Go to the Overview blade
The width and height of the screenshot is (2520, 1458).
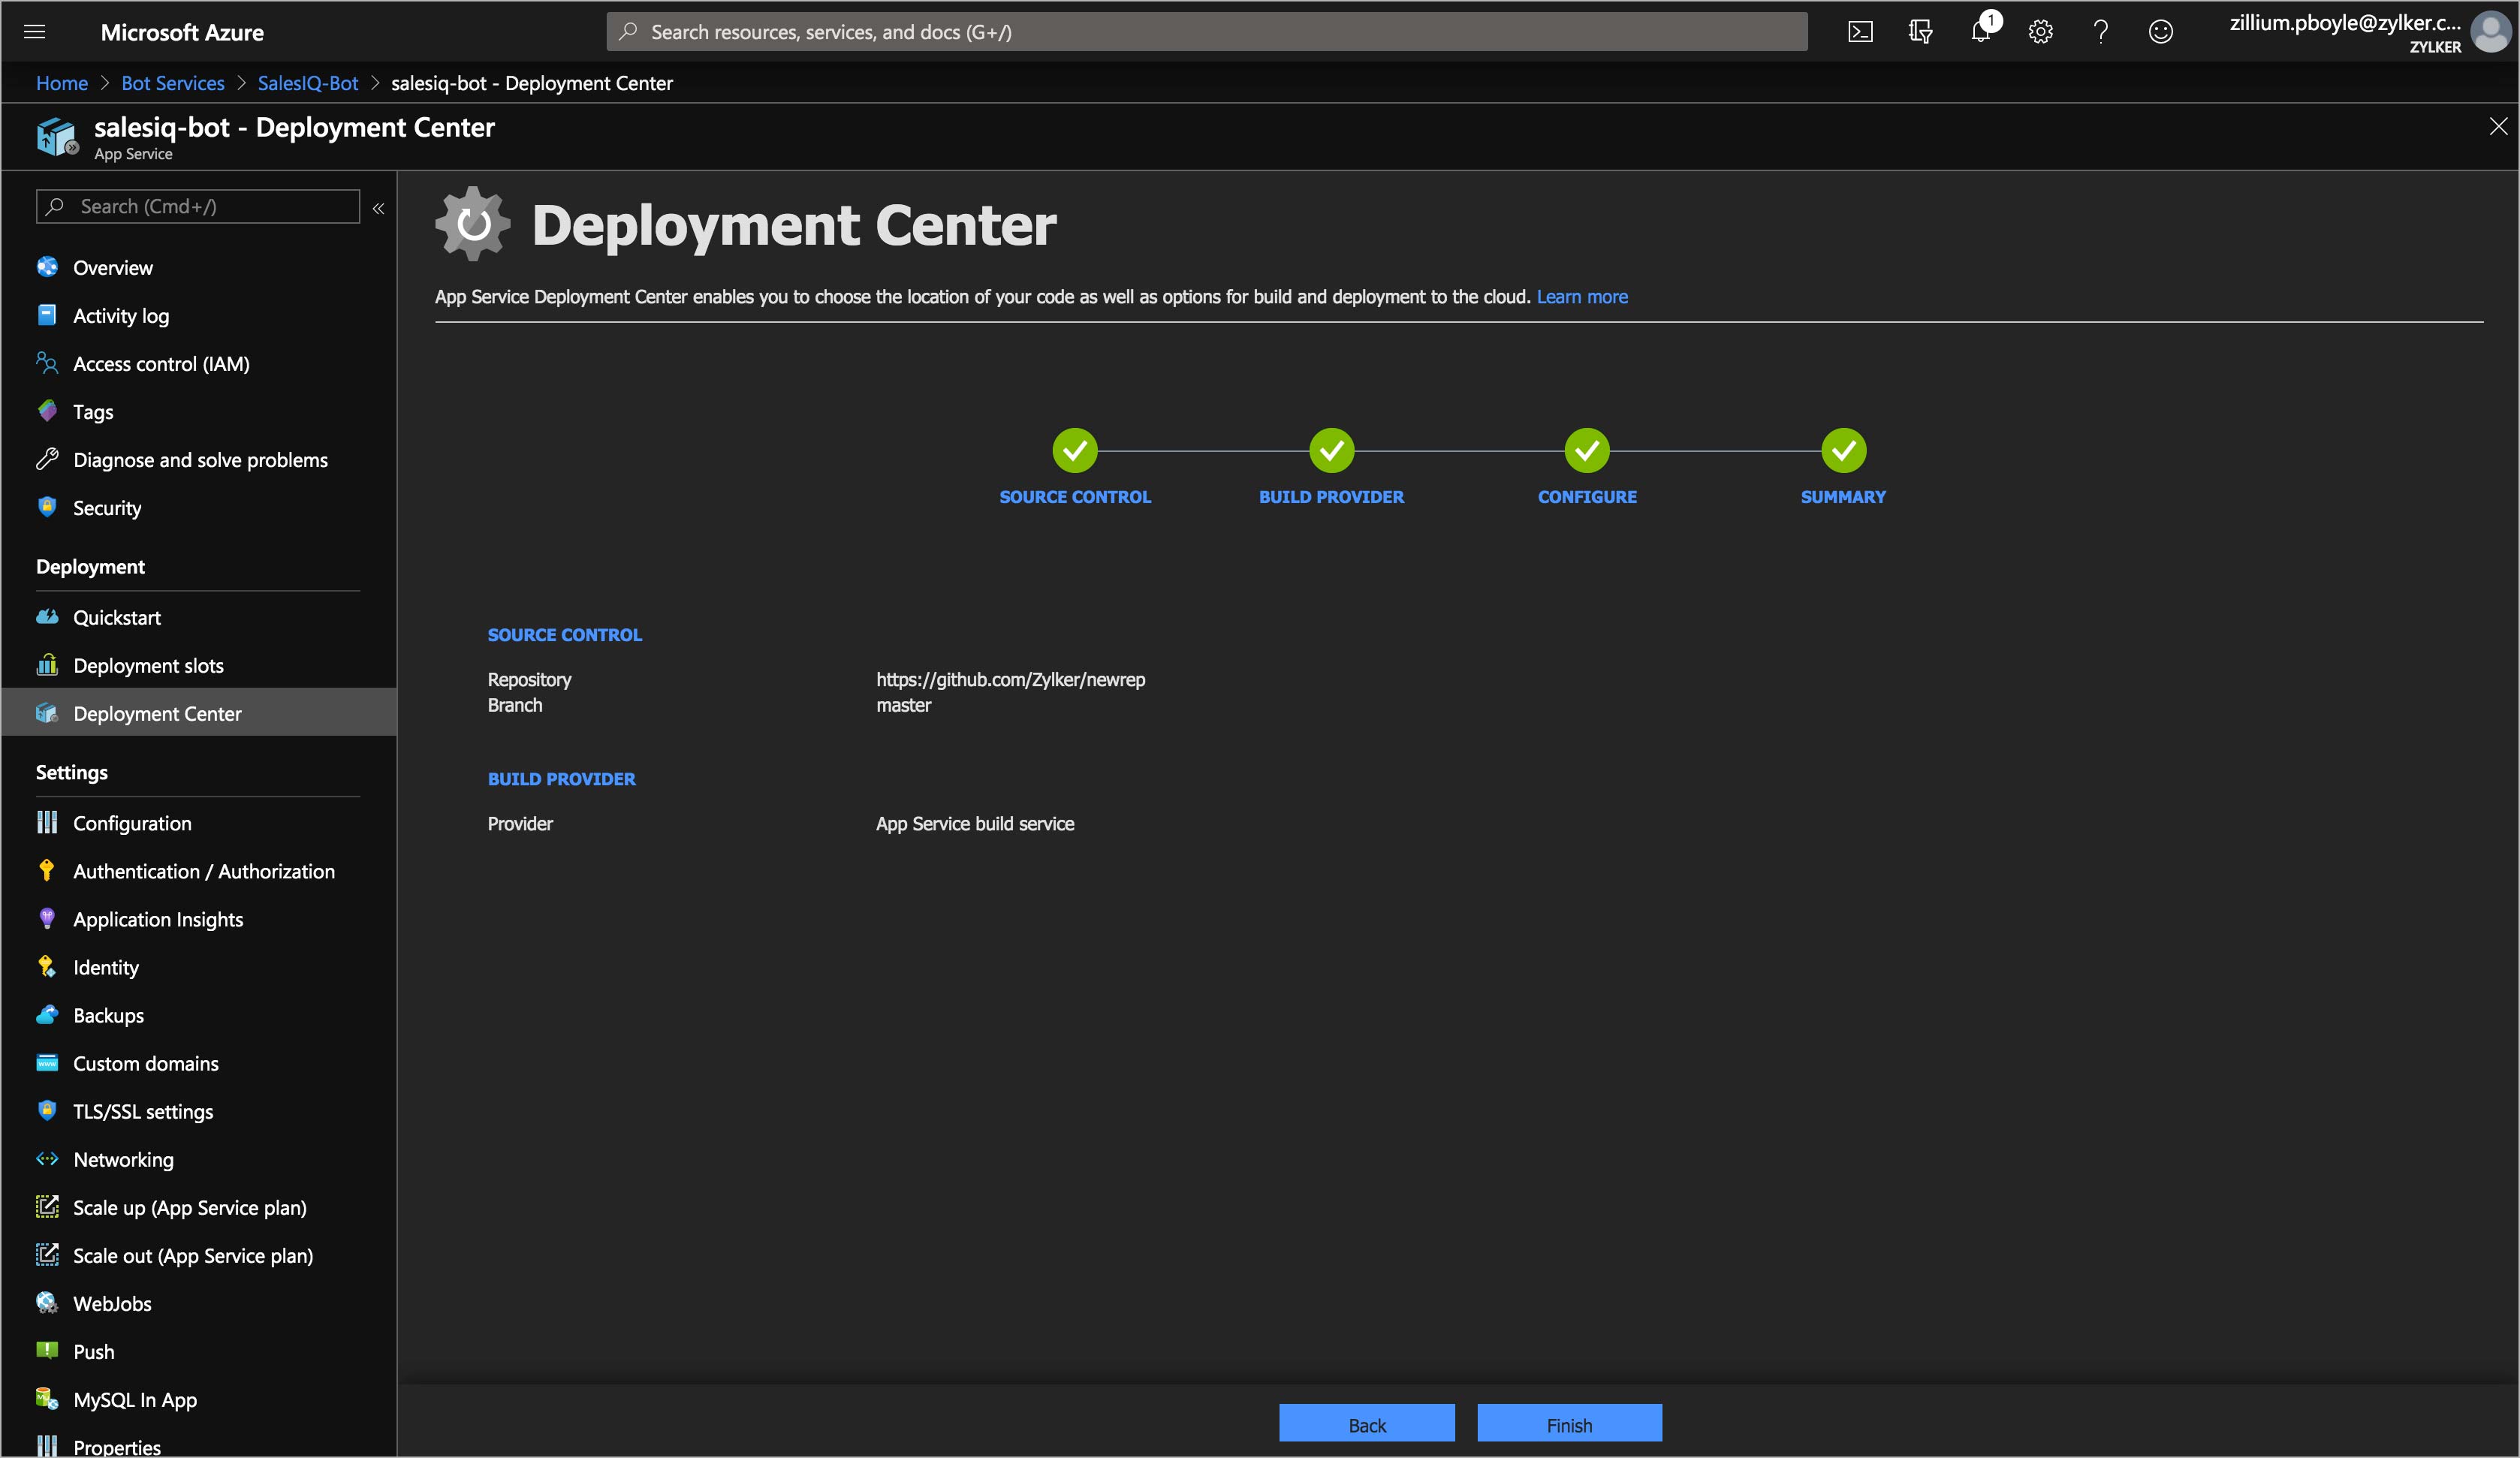[112, 267]
